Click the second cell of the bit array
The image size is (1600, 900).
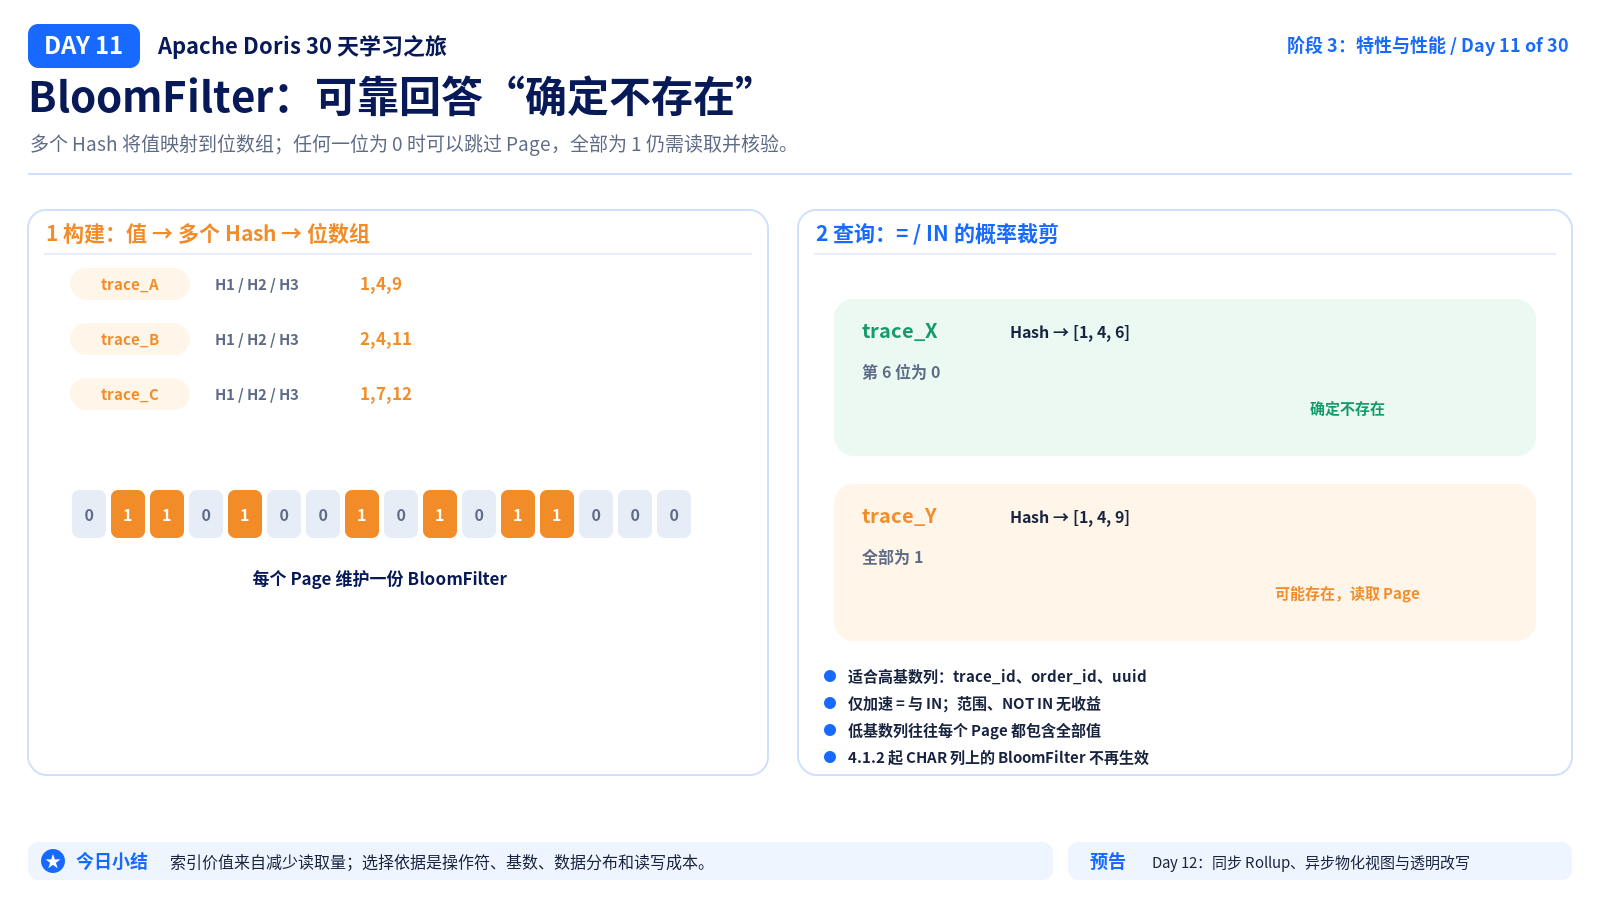128,514
